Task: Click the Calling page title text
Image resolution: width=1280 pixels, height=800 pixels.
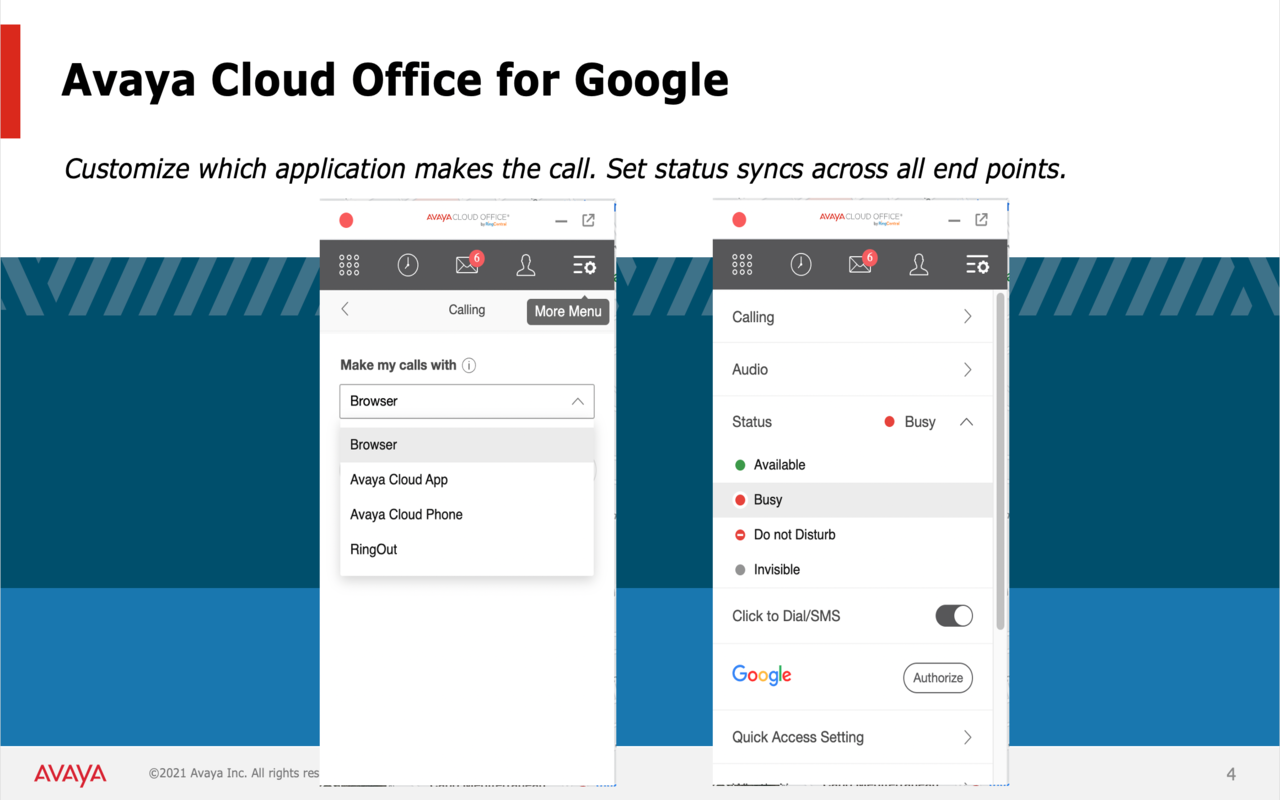Action: pyautogui.click(x=467, y=310)
